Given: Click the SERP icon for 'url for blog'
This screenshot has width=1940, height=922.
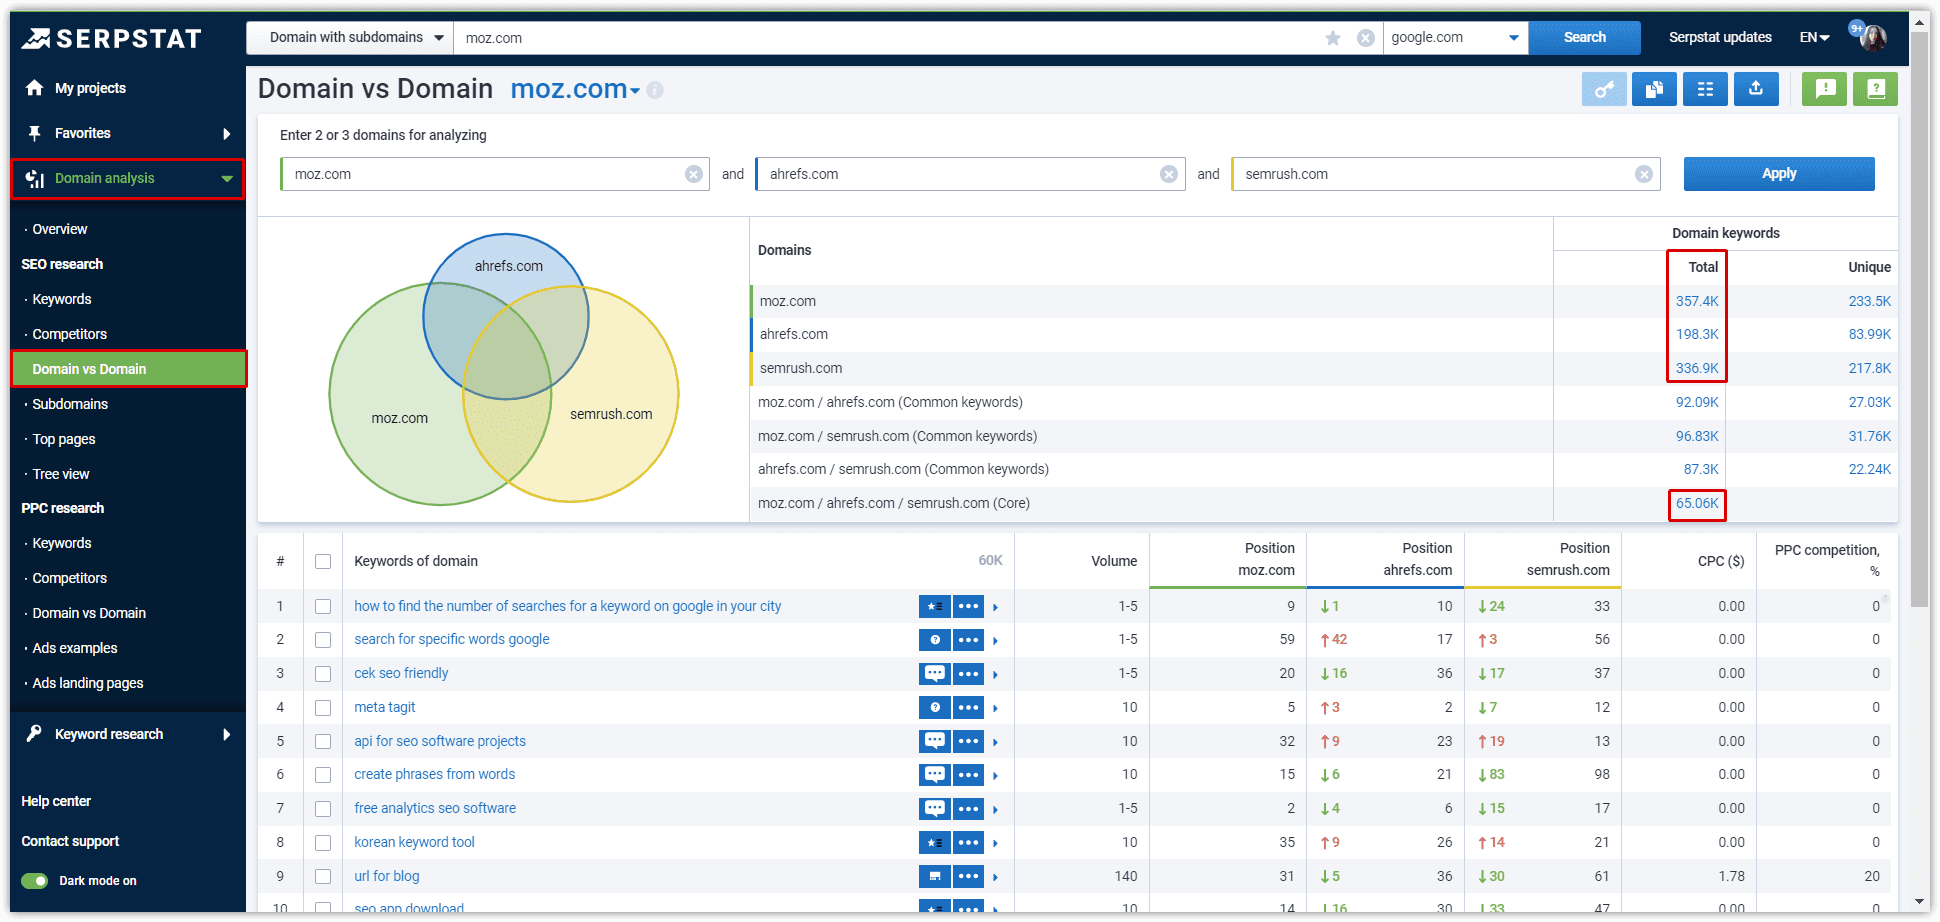Looking at the screenshot, I should coord(934,877).
